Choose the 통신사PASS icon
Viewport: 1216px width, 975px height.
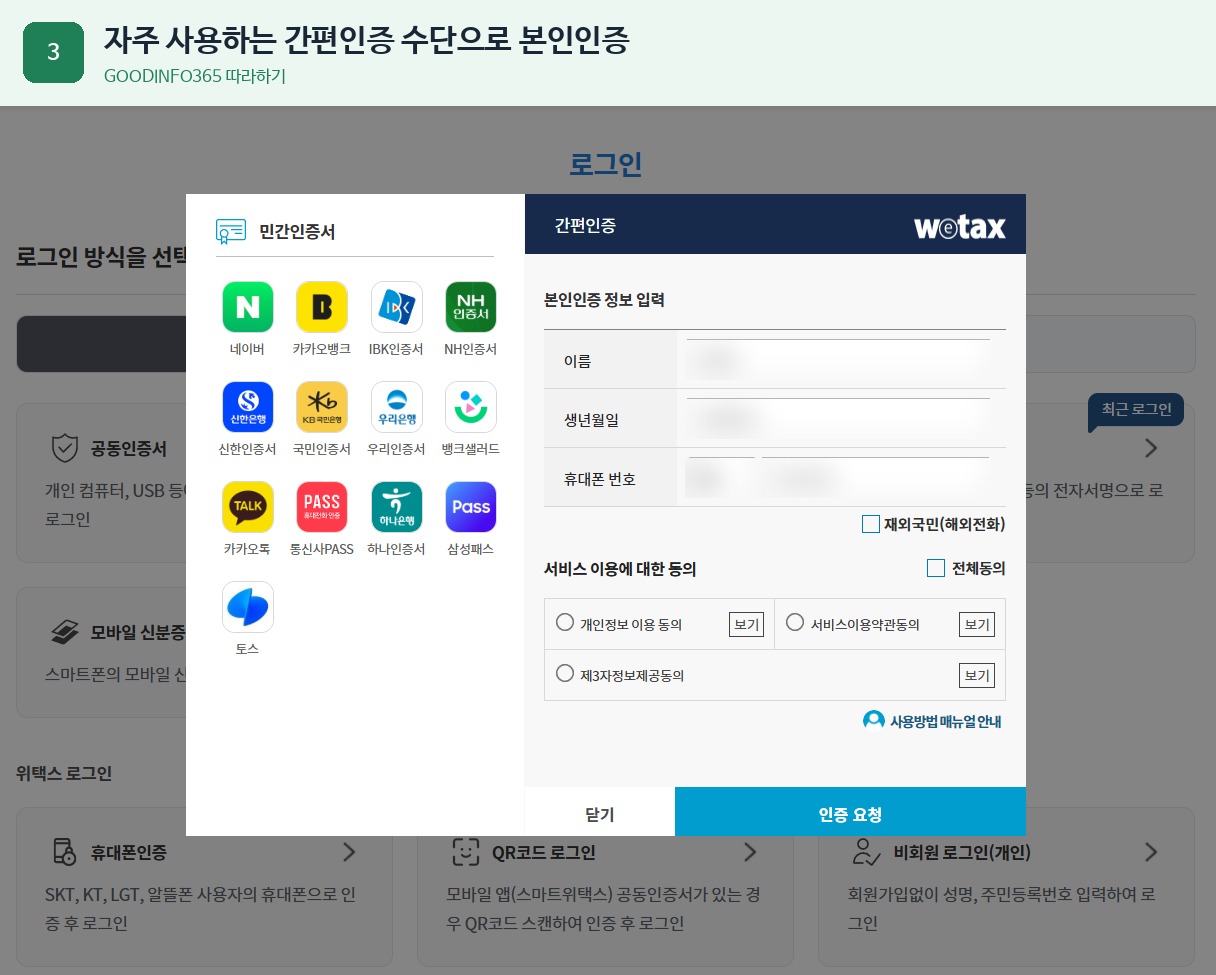[x=322, y=507]
